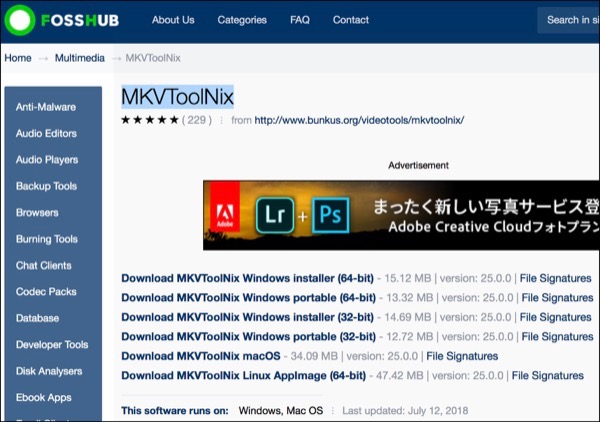Open Disk Analysers category

point(49,371)
